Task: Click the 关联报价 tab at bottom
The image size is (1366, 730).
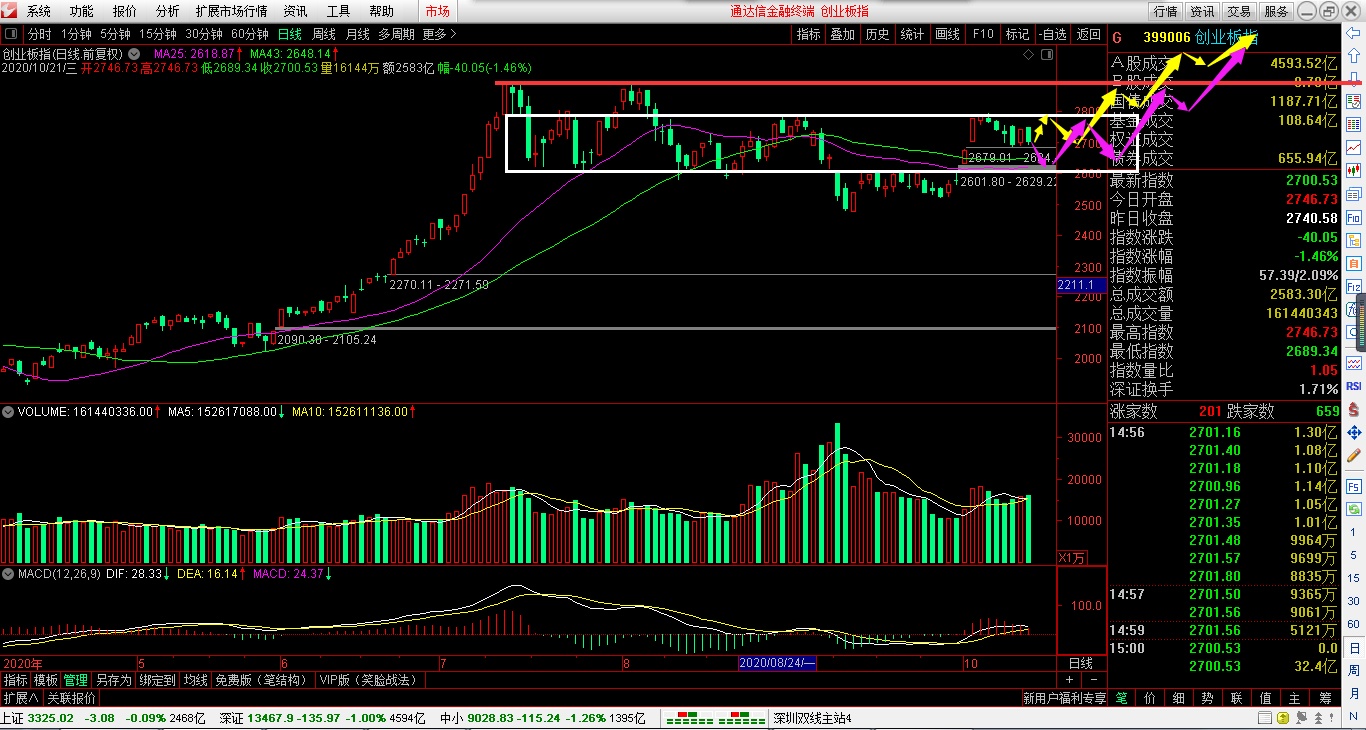Action: [x=71, y=698]
